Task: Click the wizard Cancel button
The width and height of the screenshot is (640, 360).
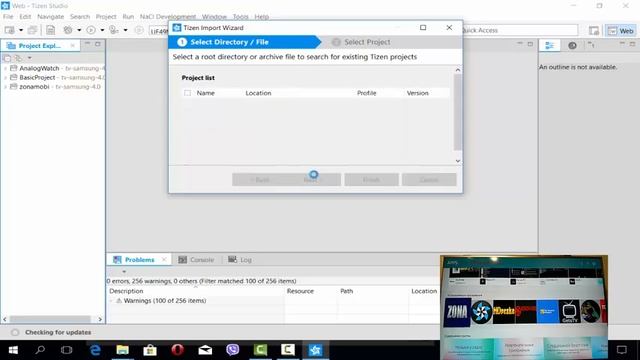Action: pos(429,180)
